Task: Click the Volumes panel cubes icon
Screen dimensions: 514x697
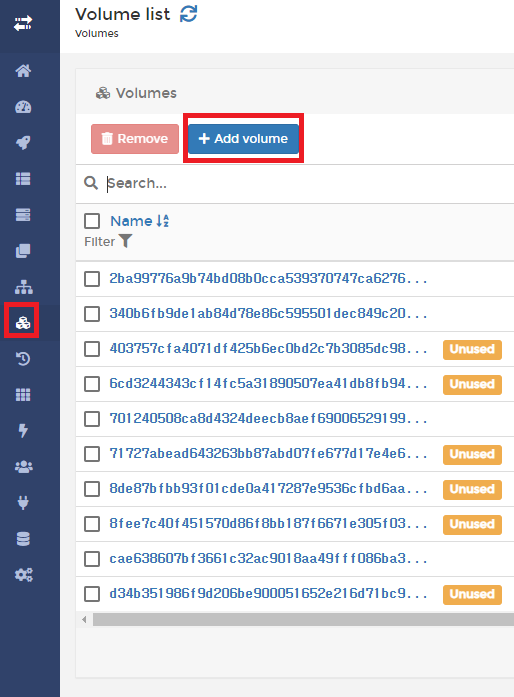Action: [103, 93]
